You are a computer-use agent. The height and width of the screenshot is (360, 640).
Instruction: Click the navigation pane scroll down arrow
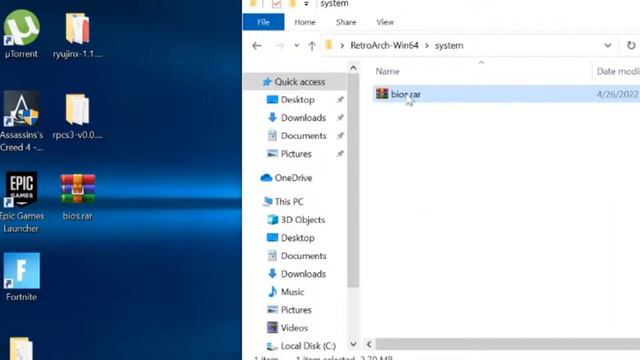353,344
